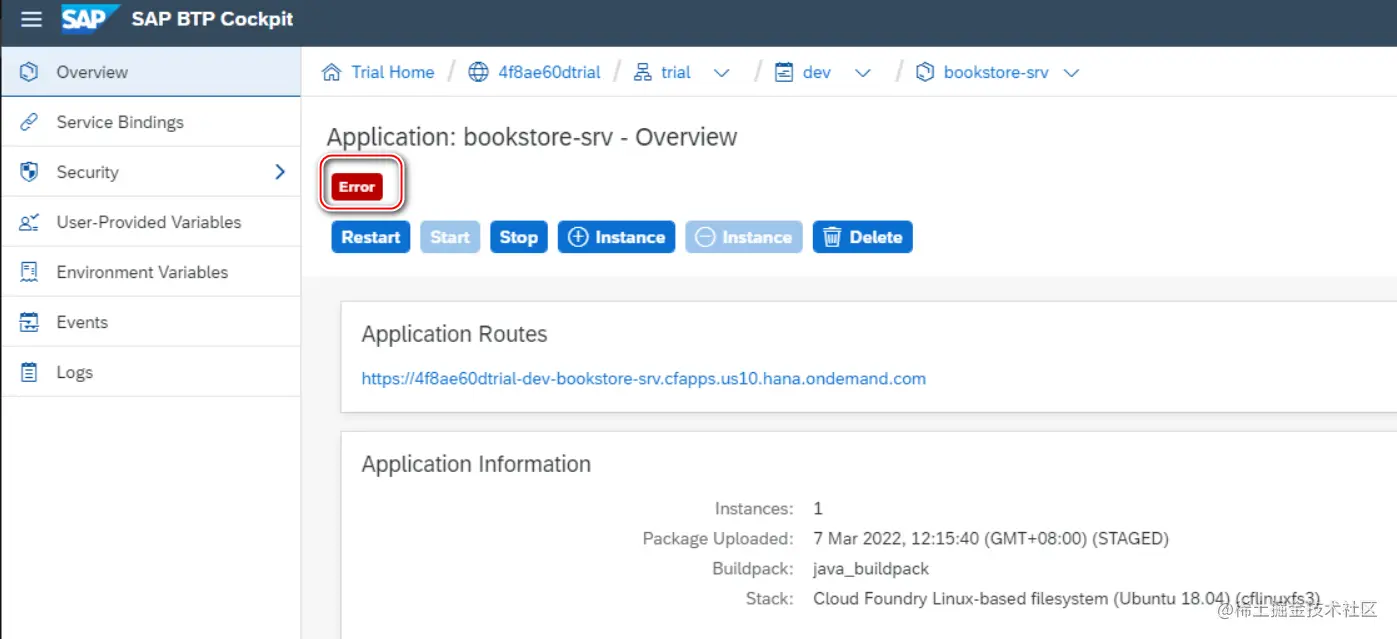The height and width of the screenshot is (639, 1397).
Task: Click the User-Provided Variables icon
Action: pyautogui.click(x=29, y=222)
